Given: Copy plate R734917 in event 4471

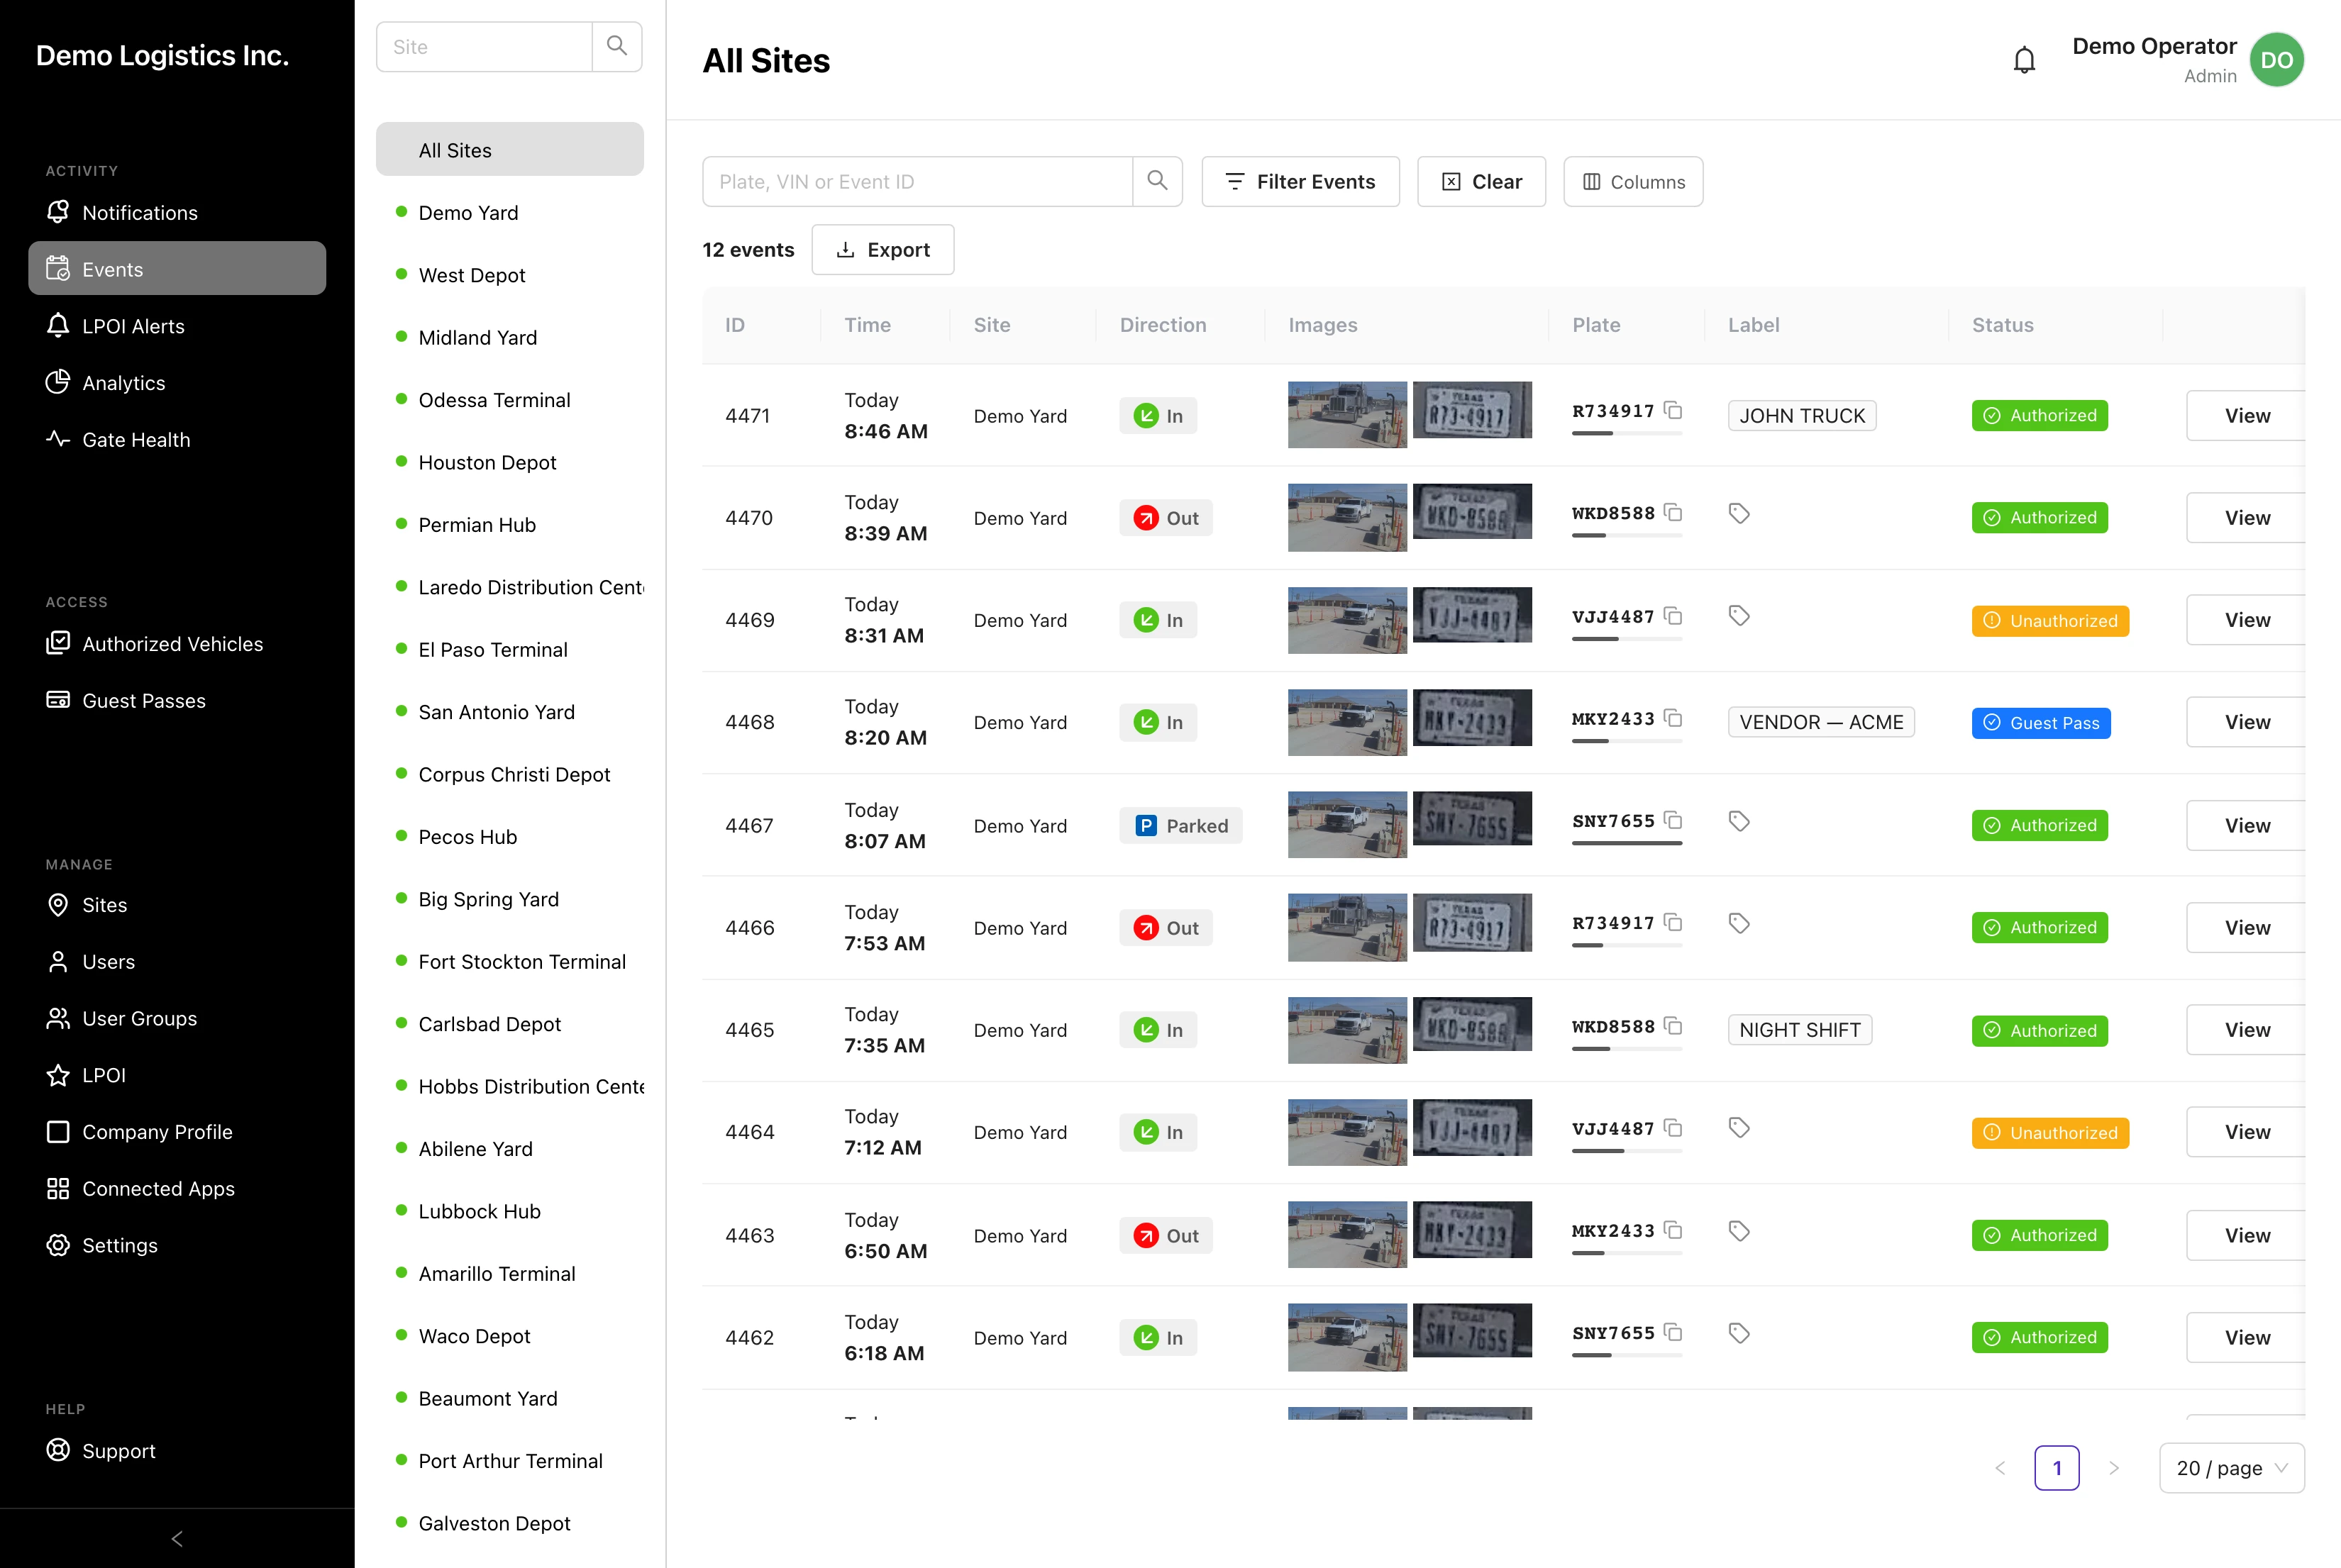Looking at the screenshot, I should 1673,410.
